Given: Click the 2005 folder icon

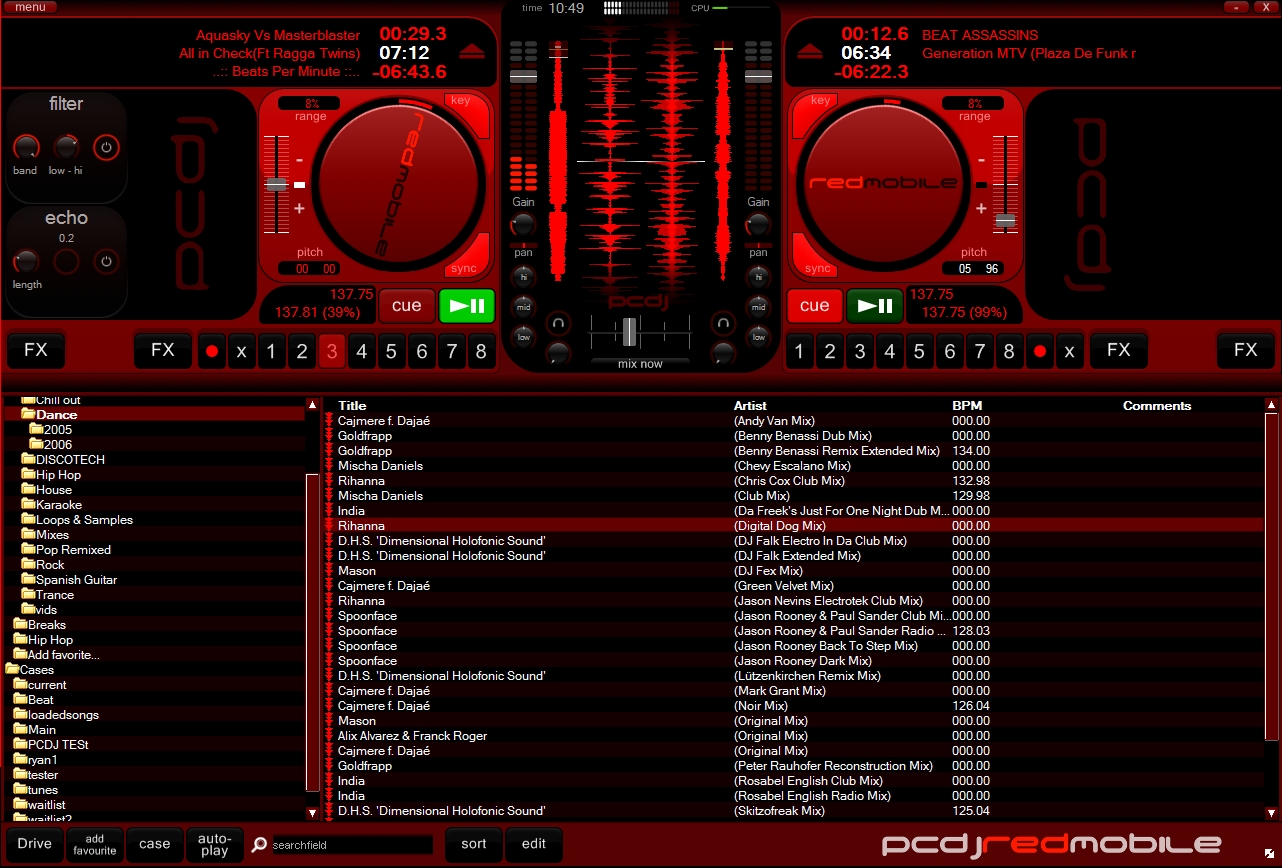Looking at the screenshot, I should point(36,429).
